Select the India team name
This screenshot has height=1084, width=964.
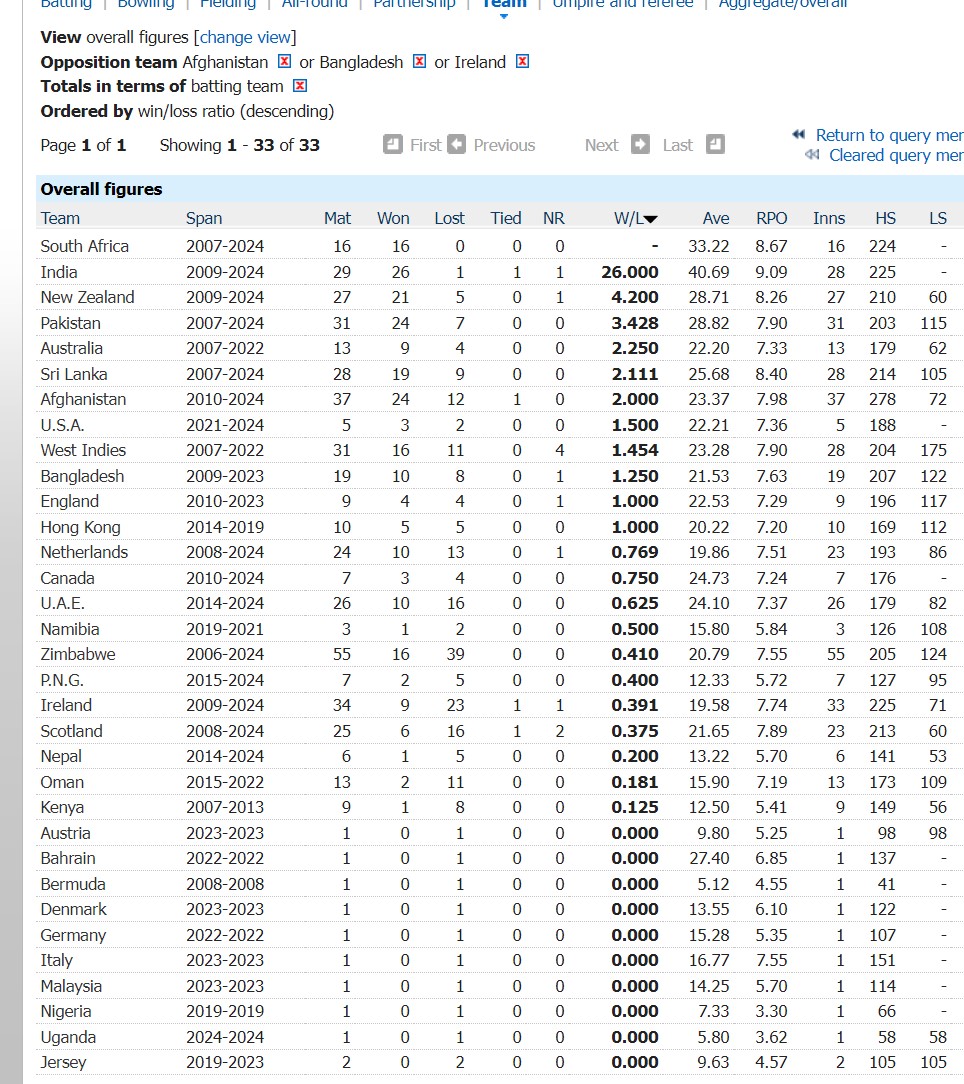coord(59,272)
